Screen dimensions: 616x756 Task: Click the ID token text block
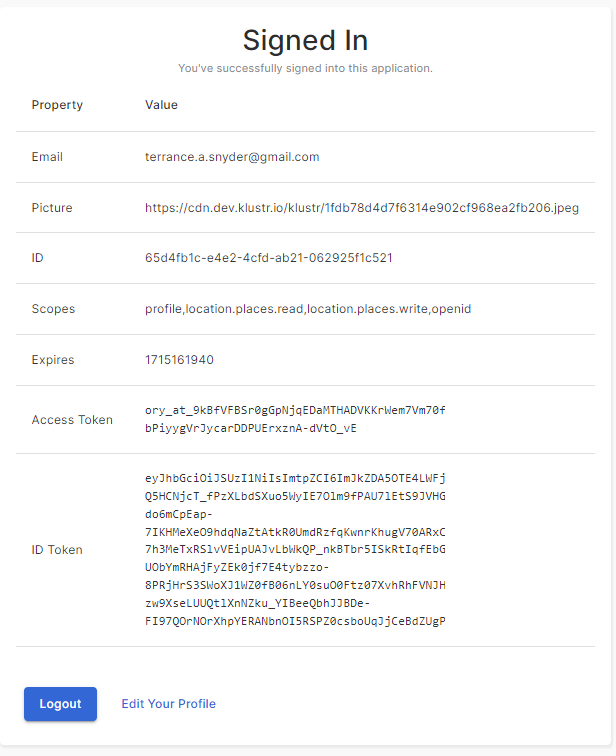[x=295, y=549]
